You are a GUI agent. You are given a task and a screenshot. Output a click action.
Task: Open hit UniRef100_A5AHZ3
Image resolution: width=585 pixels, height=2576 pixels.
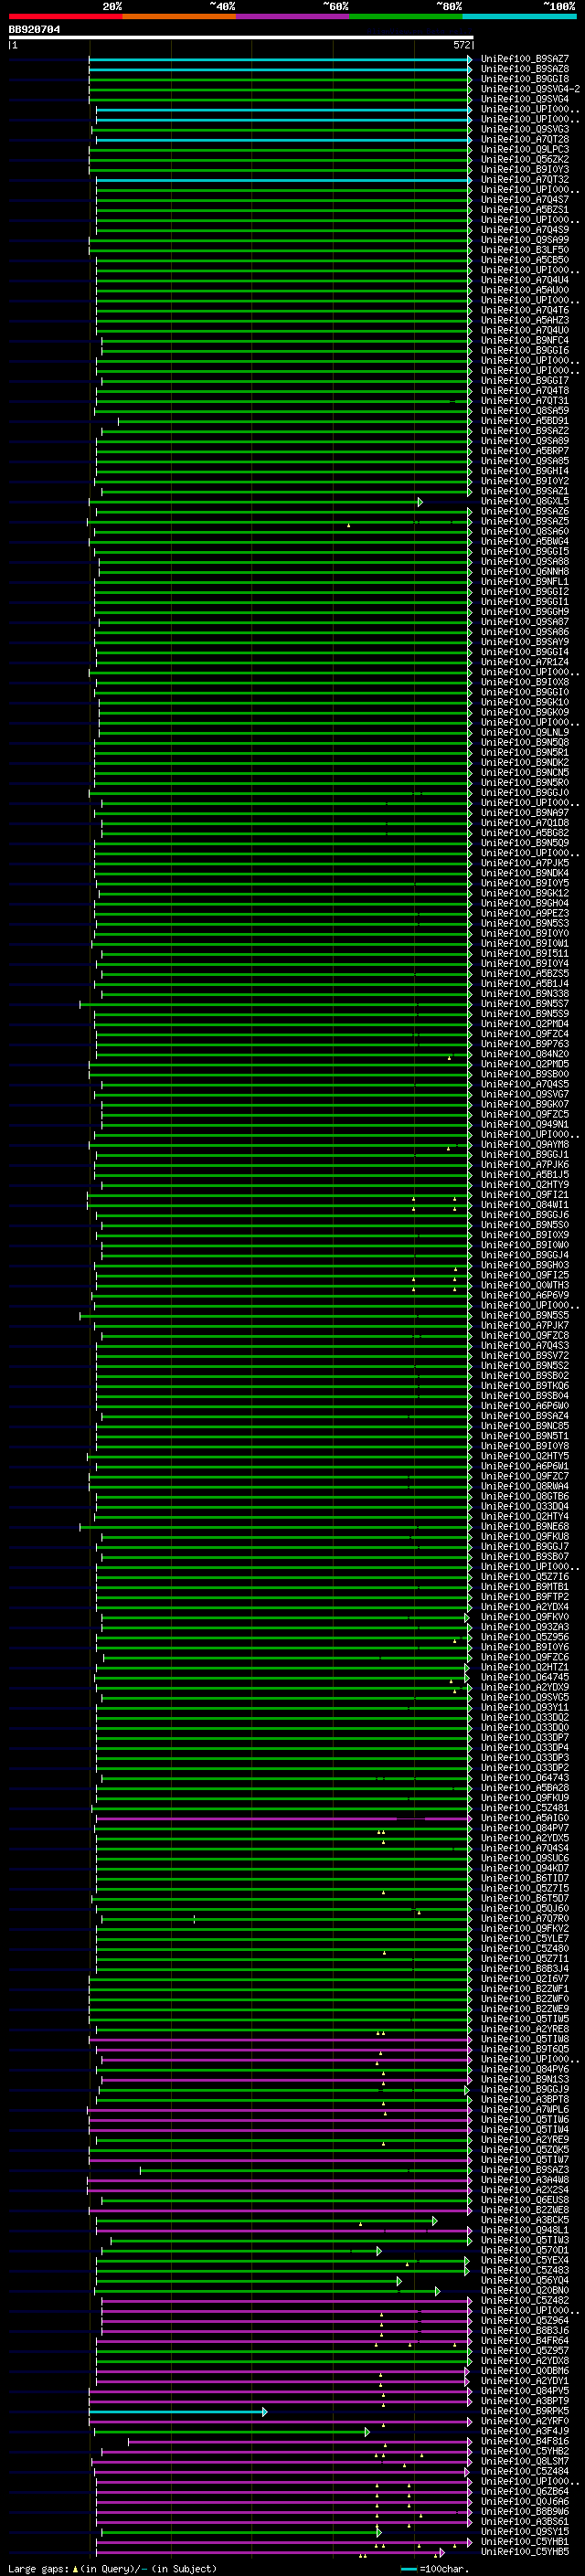[525, 320]
